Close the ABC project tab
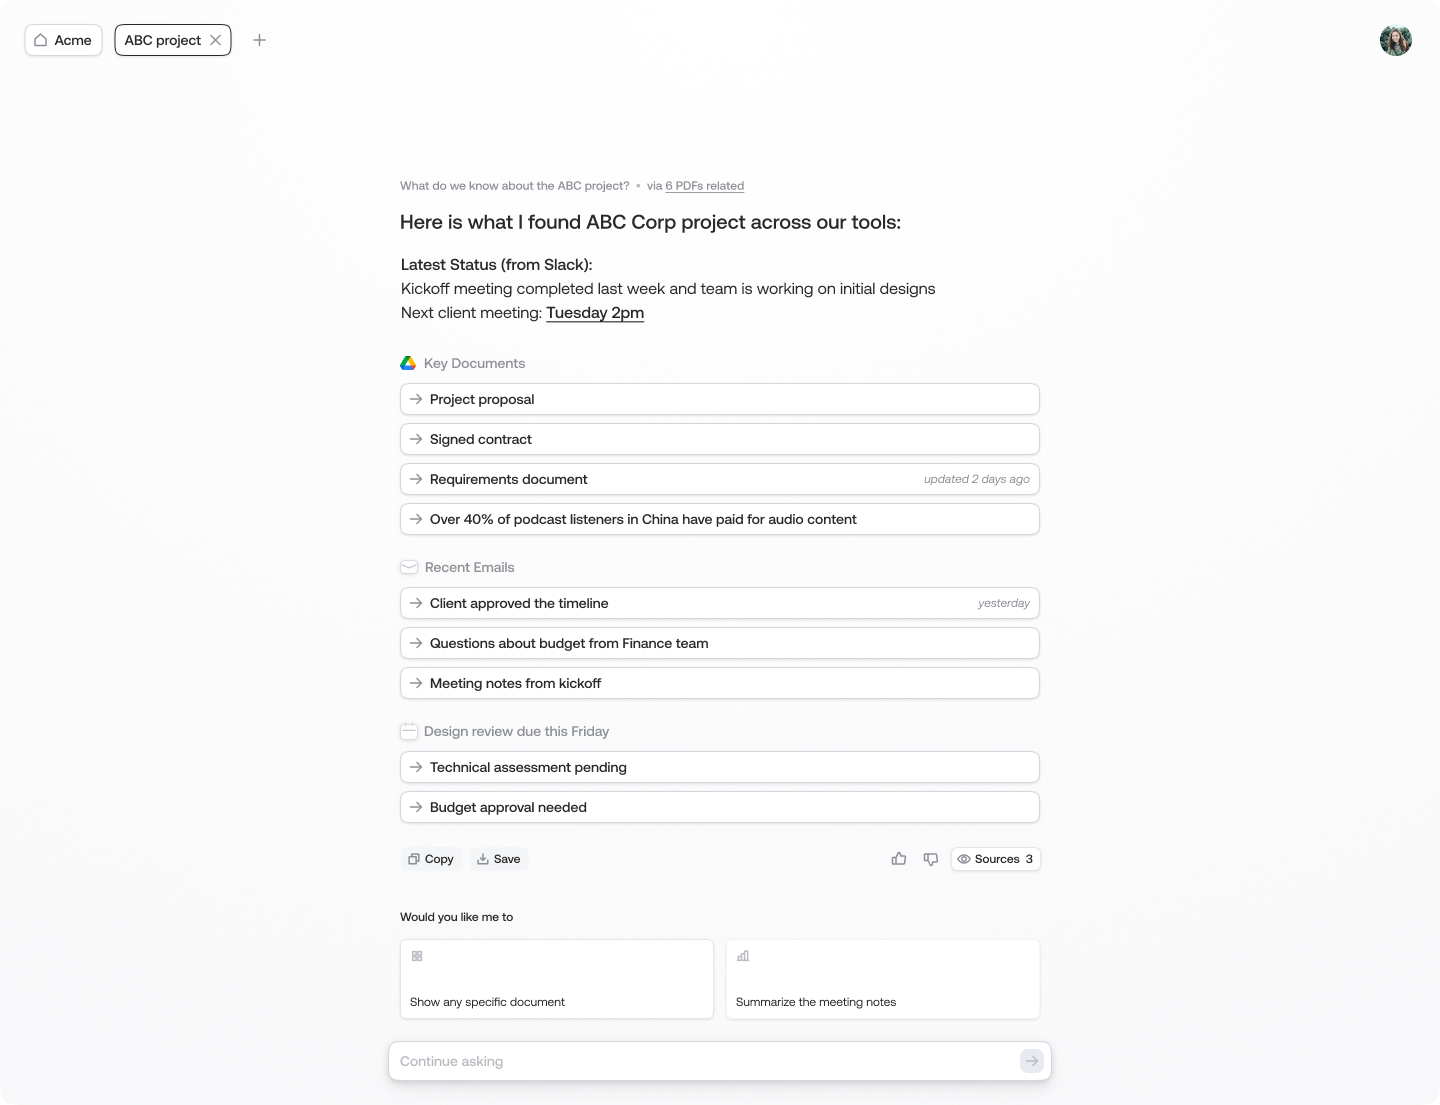Screen dimensions: 1440x1105 (215, 40)
